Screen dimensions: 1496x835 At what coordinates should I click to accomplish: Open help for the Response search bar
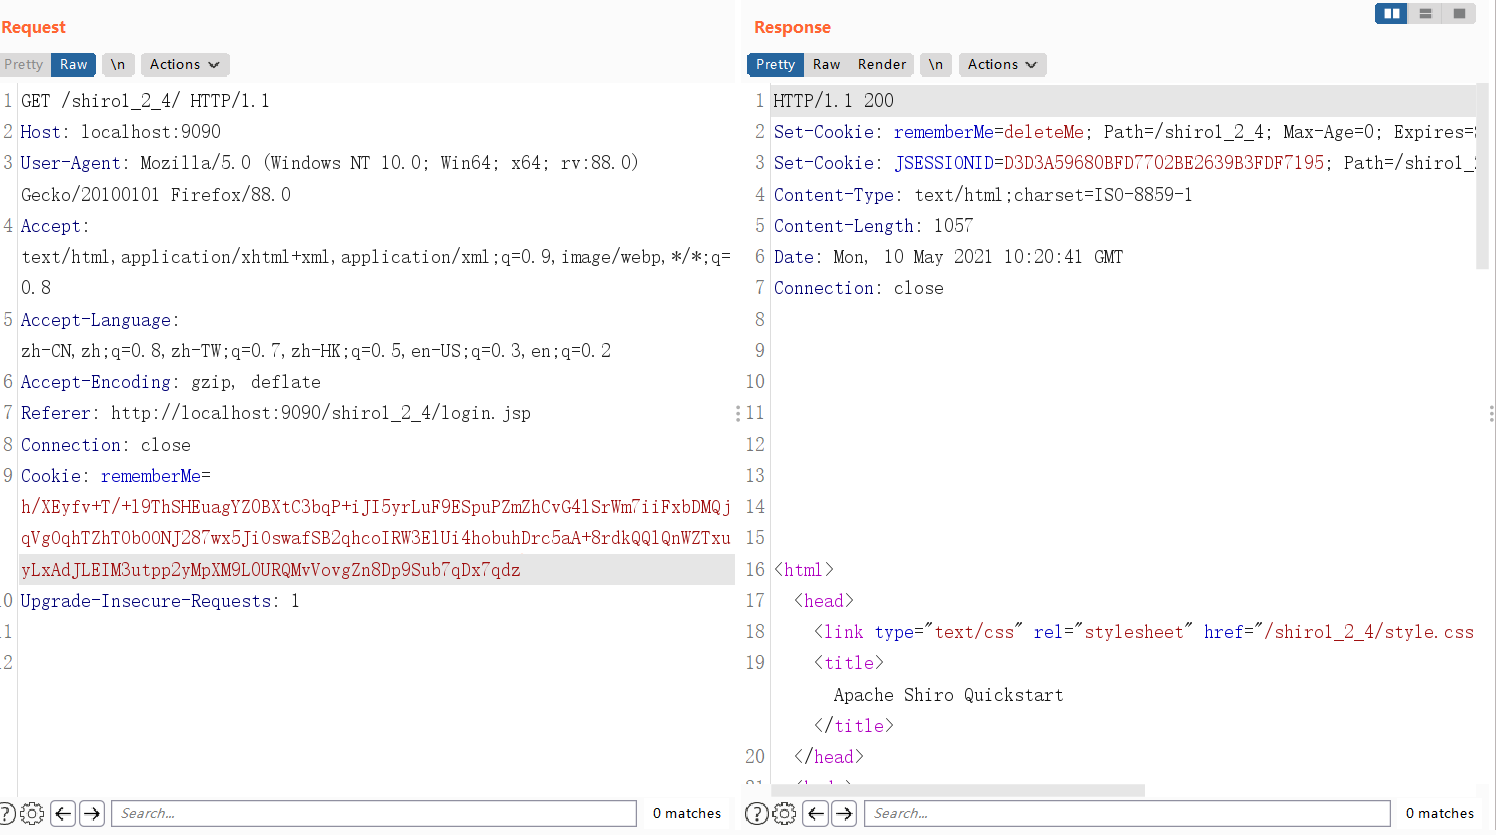pos(757,813)
